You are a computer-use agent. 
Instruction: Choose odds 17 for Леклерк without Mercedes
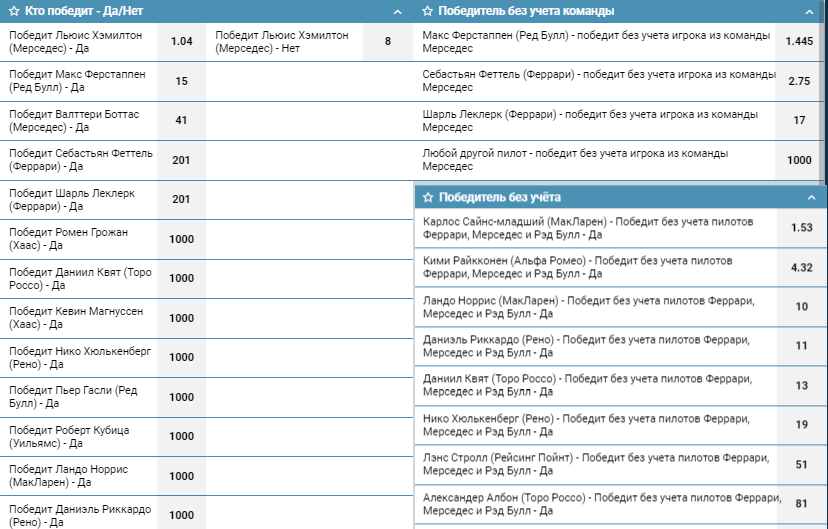pyautogui.click(x=799, y=121)
